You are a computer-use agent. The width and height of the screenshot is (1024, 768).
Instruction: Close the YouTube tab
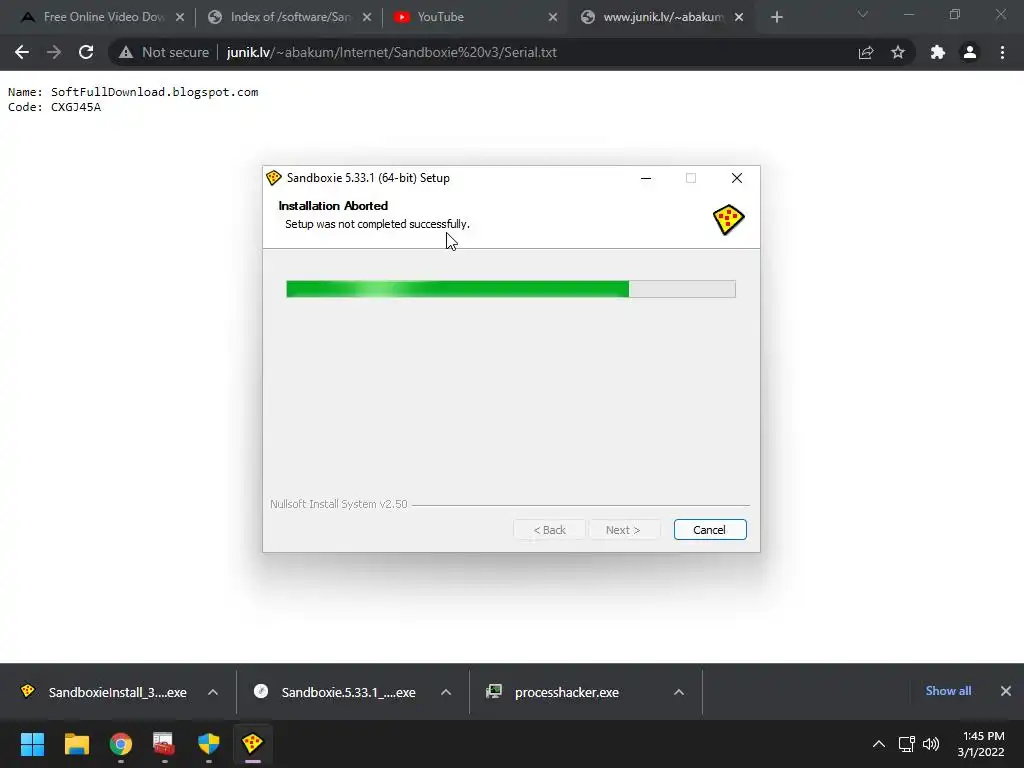[553, 17]
